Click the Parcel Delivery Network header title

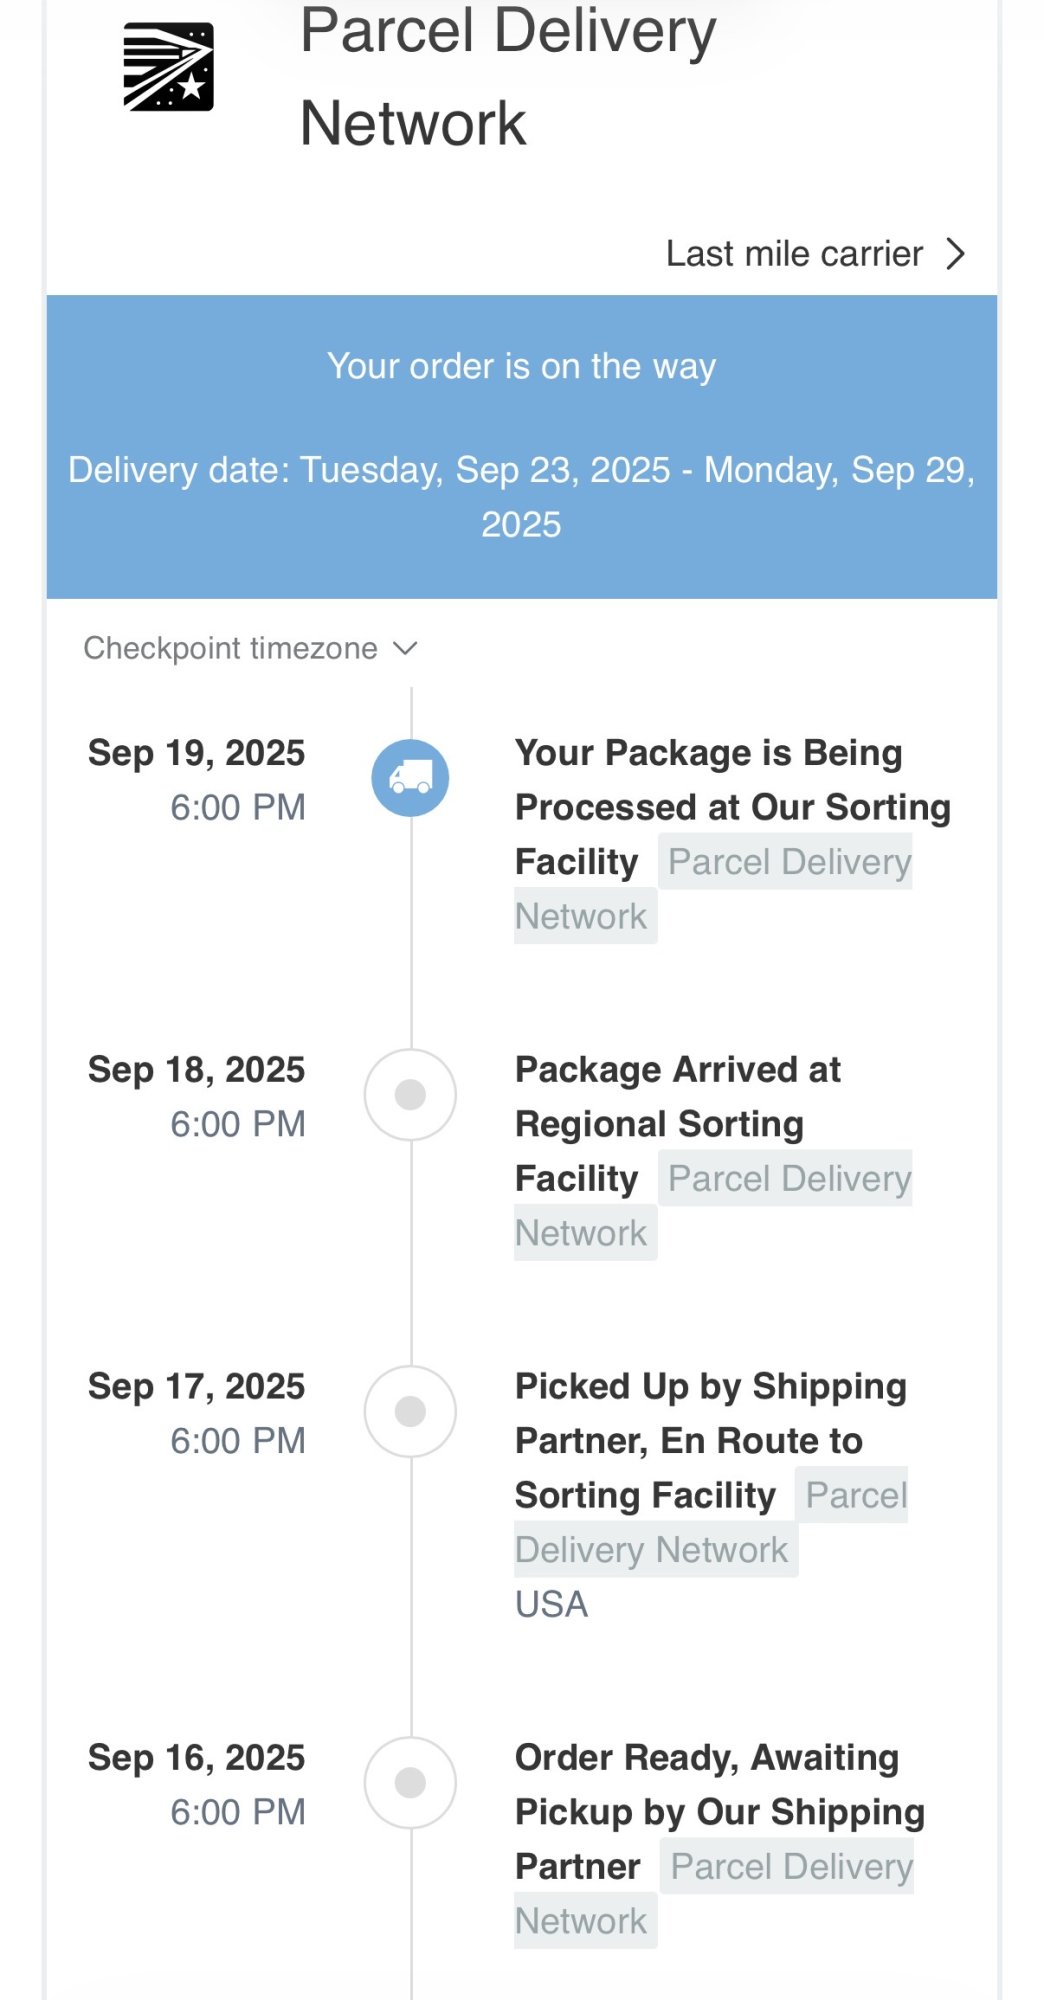[x=508, y=76]
